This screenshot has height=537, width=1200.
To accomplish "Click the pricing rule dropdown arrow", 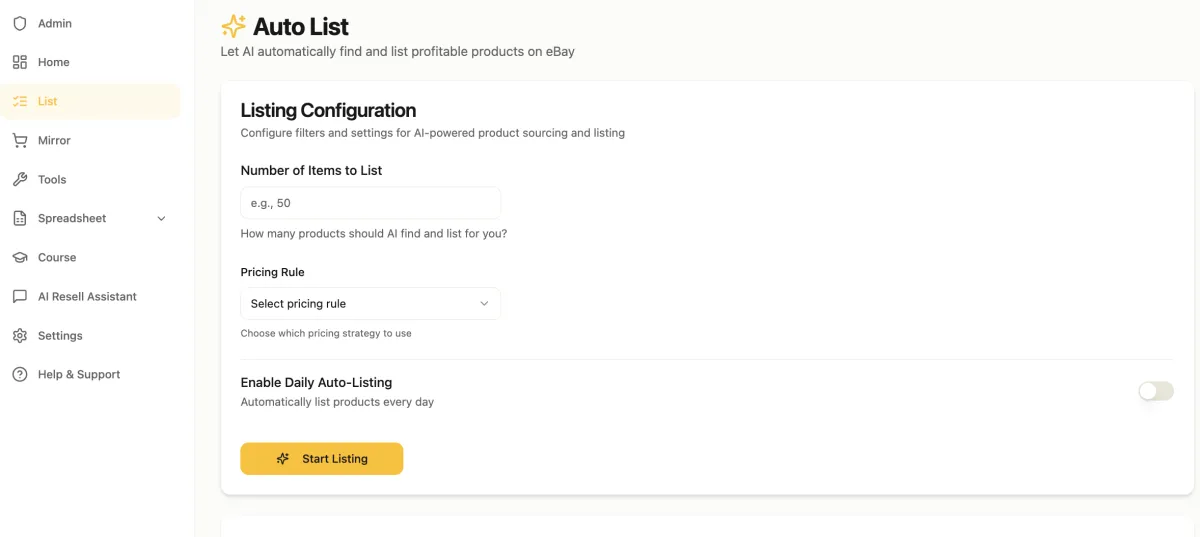I will (x=484, y=304).
